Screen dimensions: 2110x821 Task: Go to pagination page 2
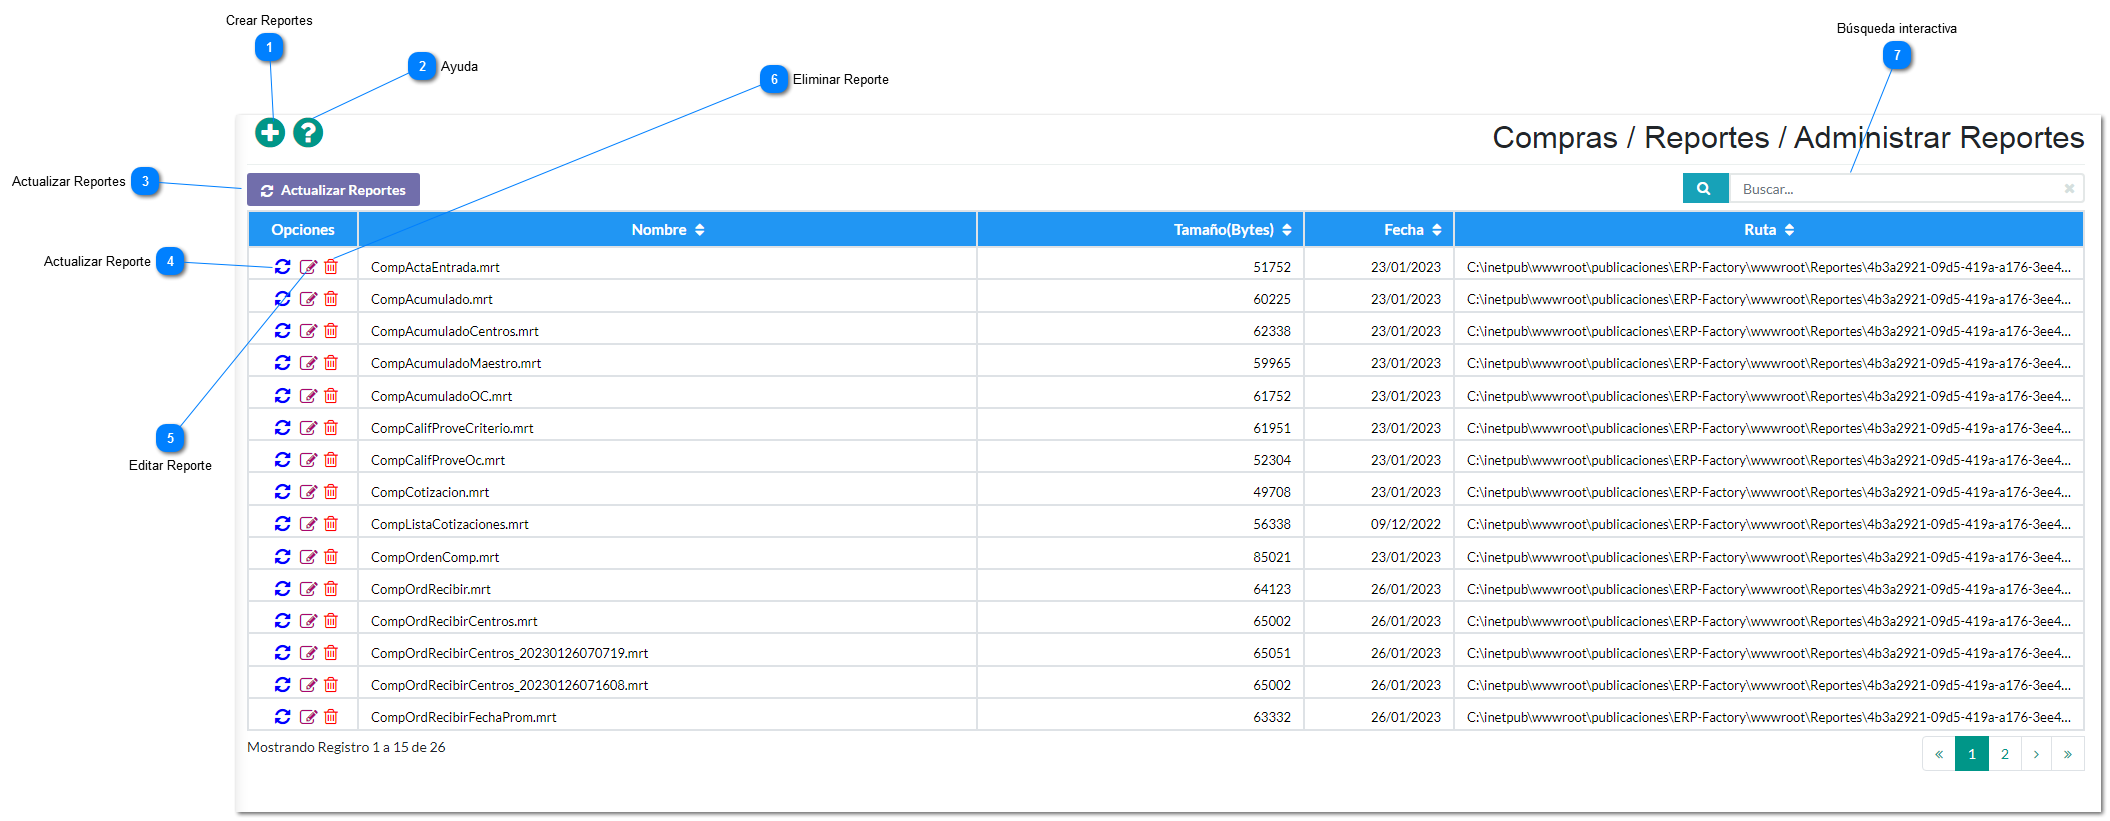click(2005, 754)
